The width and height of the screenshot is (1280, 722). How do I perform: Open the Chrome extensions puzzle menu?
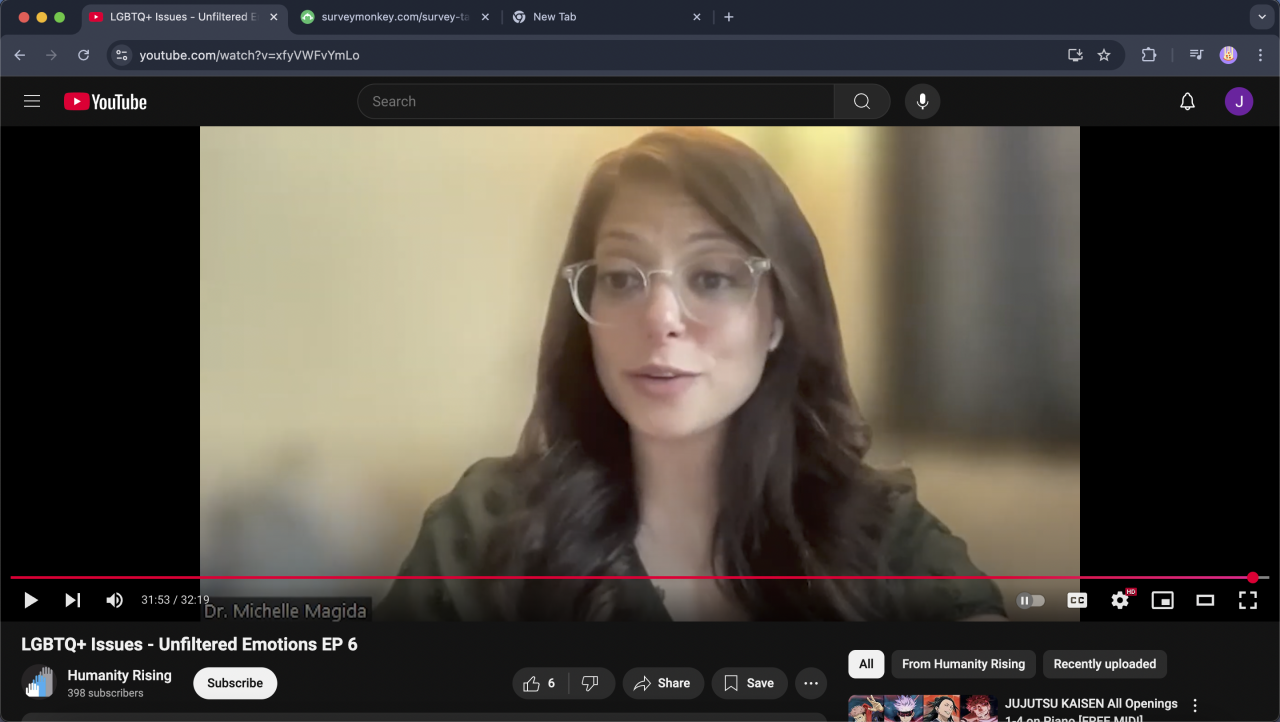click(1149, 55)
